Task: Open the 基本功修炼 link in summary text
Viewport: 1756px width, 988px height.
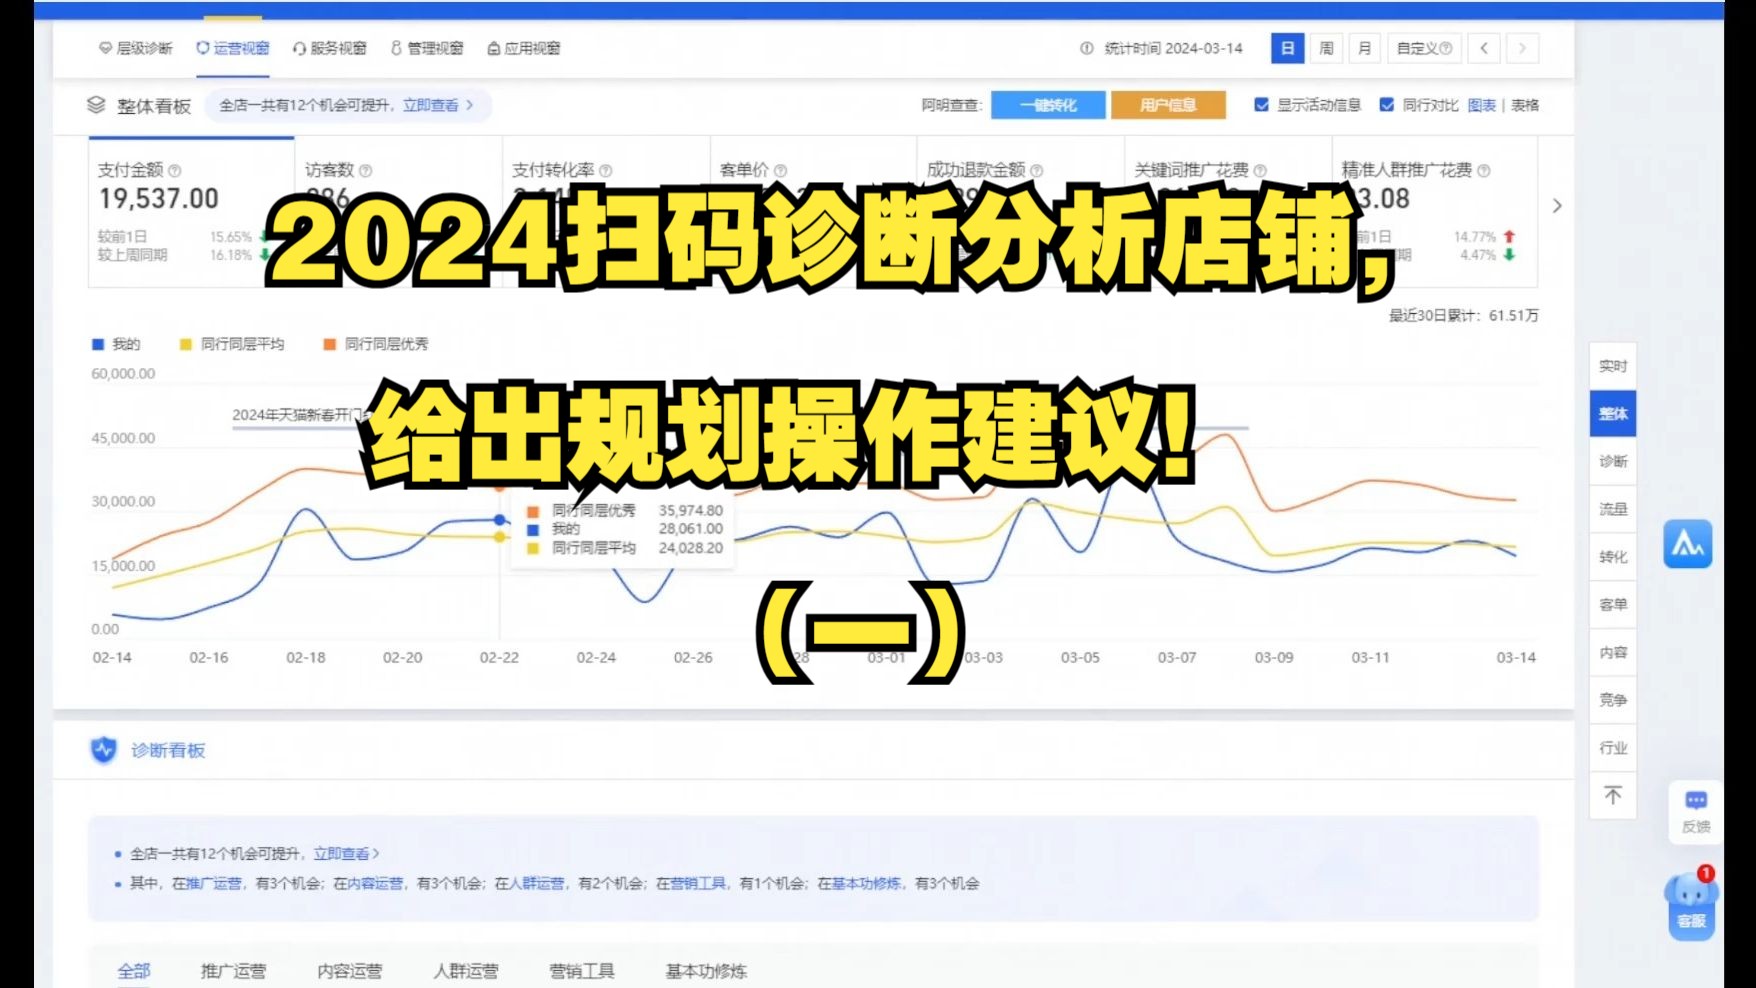Action: pyautogui.click(x=866, y=884)
